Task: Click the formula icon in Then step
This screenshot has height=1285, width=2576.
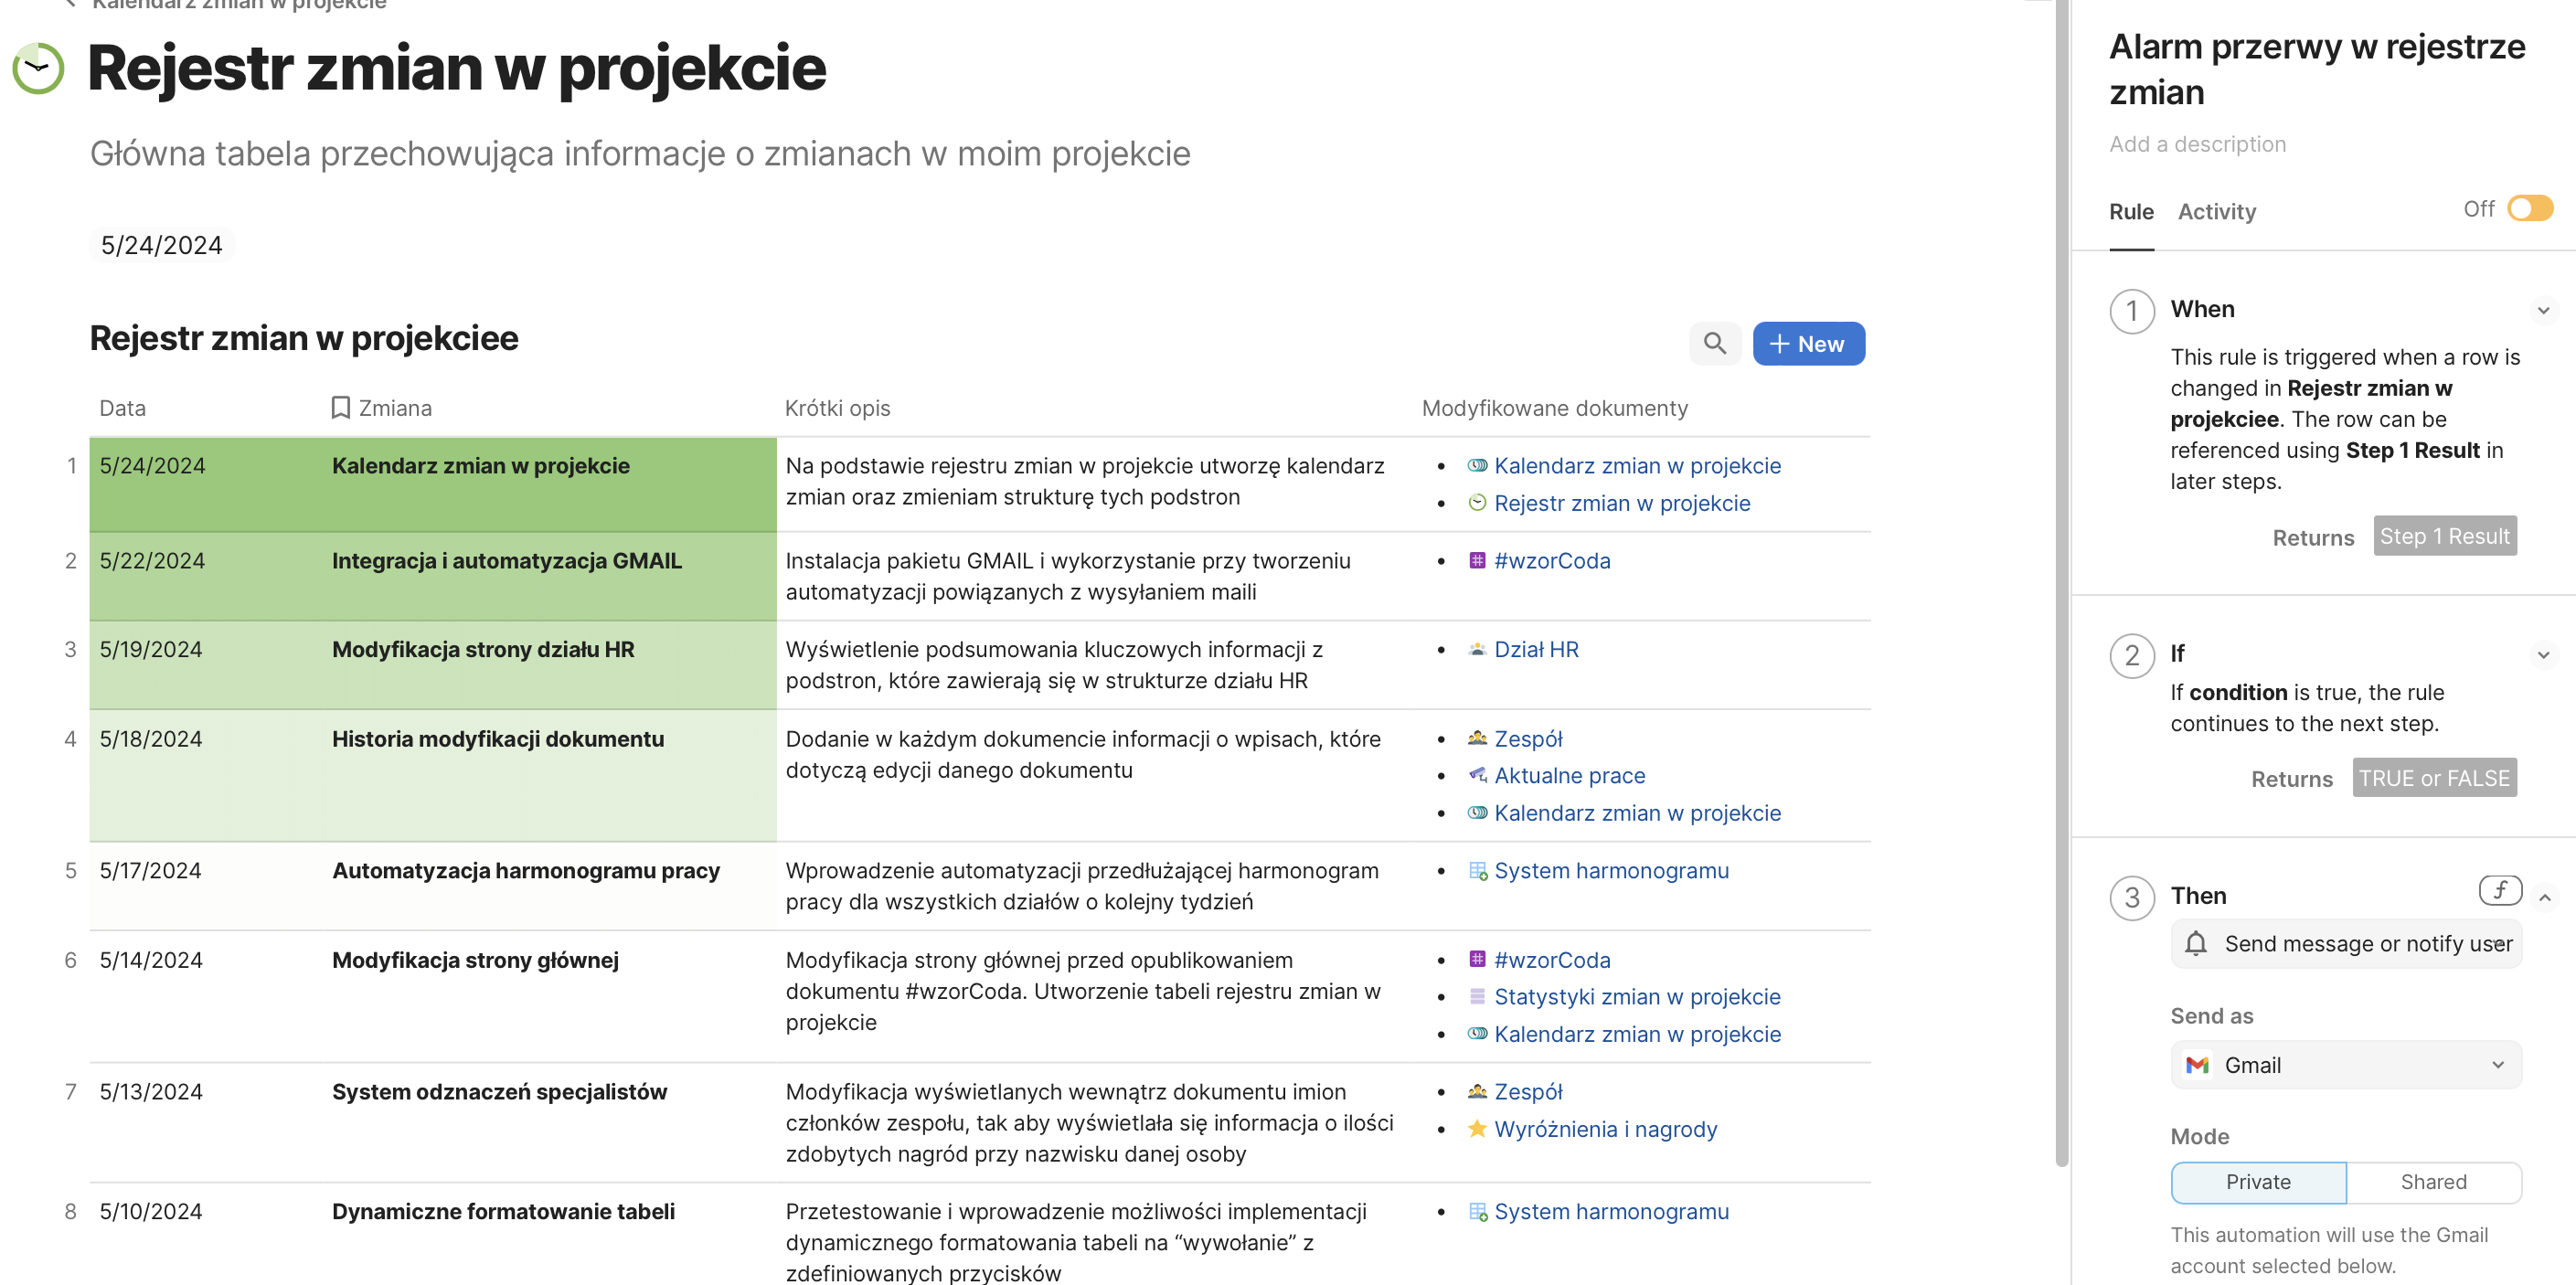Action: pyautogui.click(x=2498, y=890)
